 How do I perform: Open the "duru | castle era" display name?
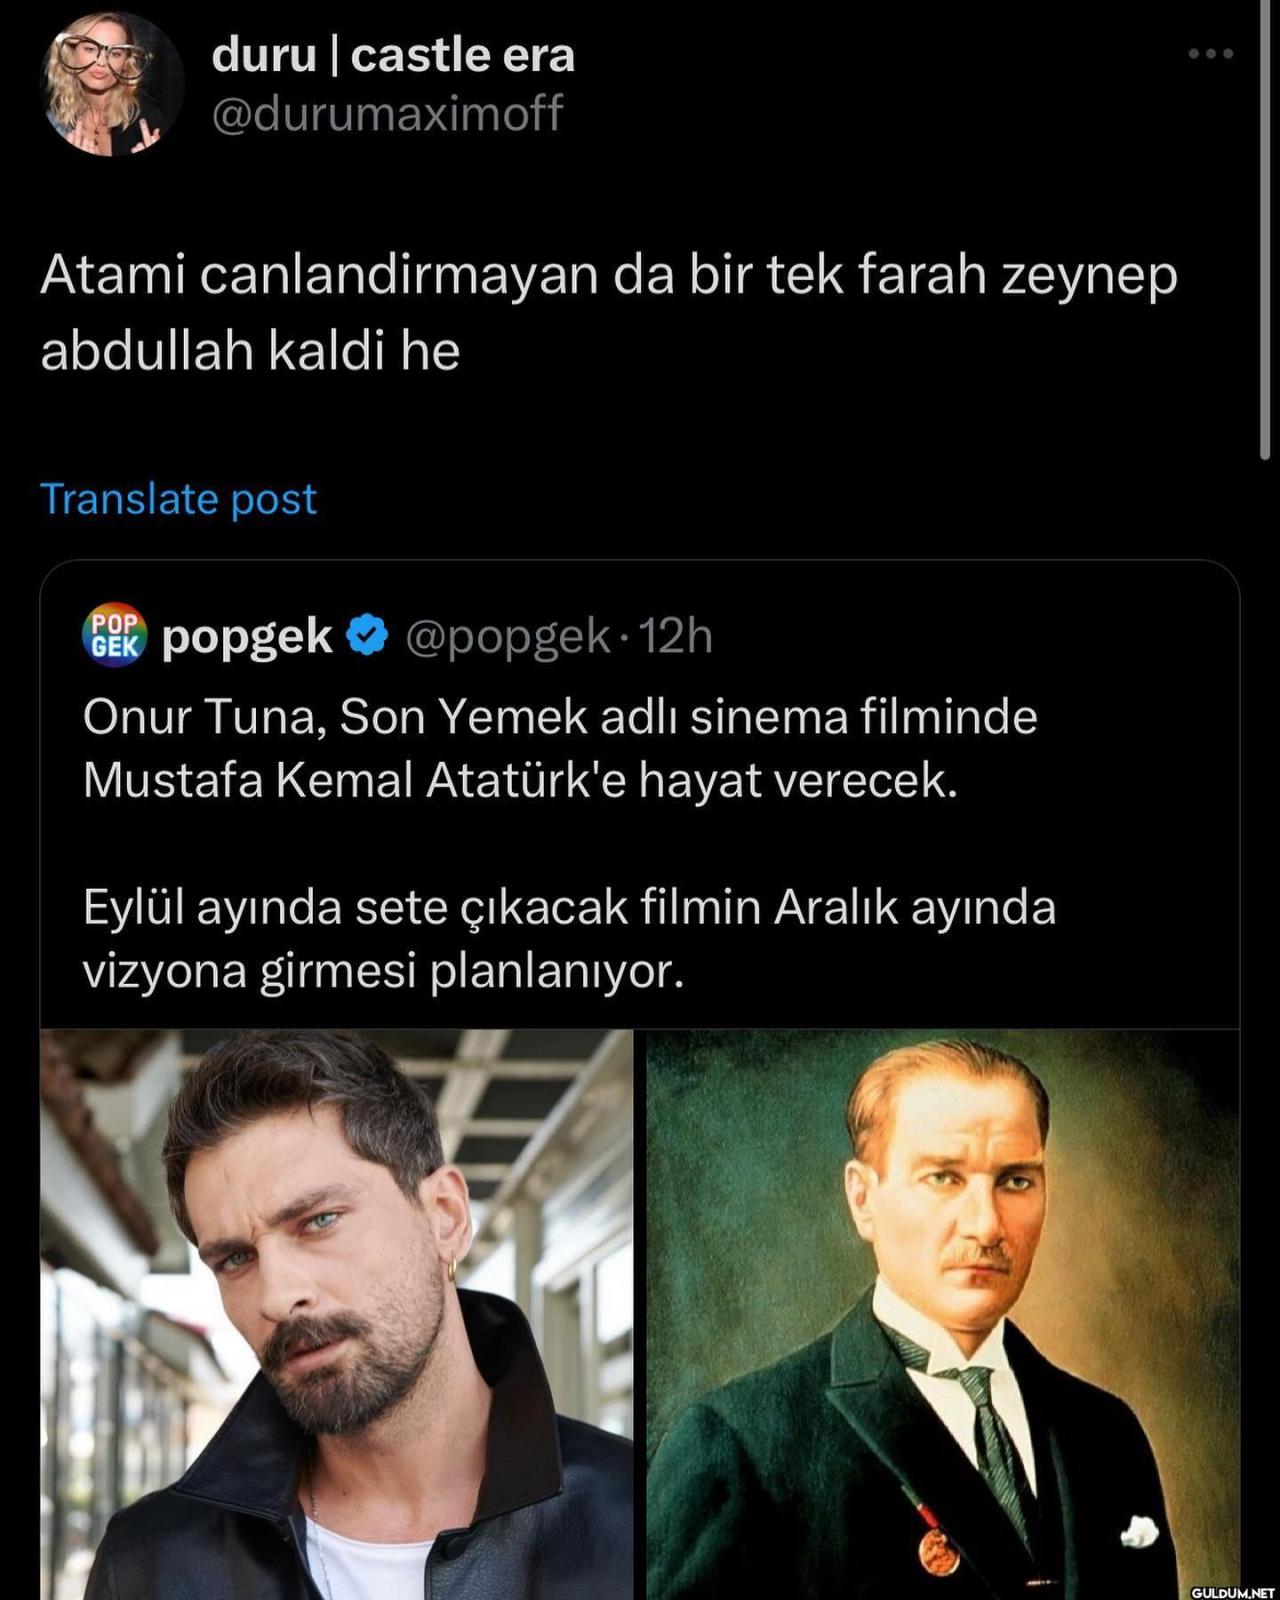(393, 55)
